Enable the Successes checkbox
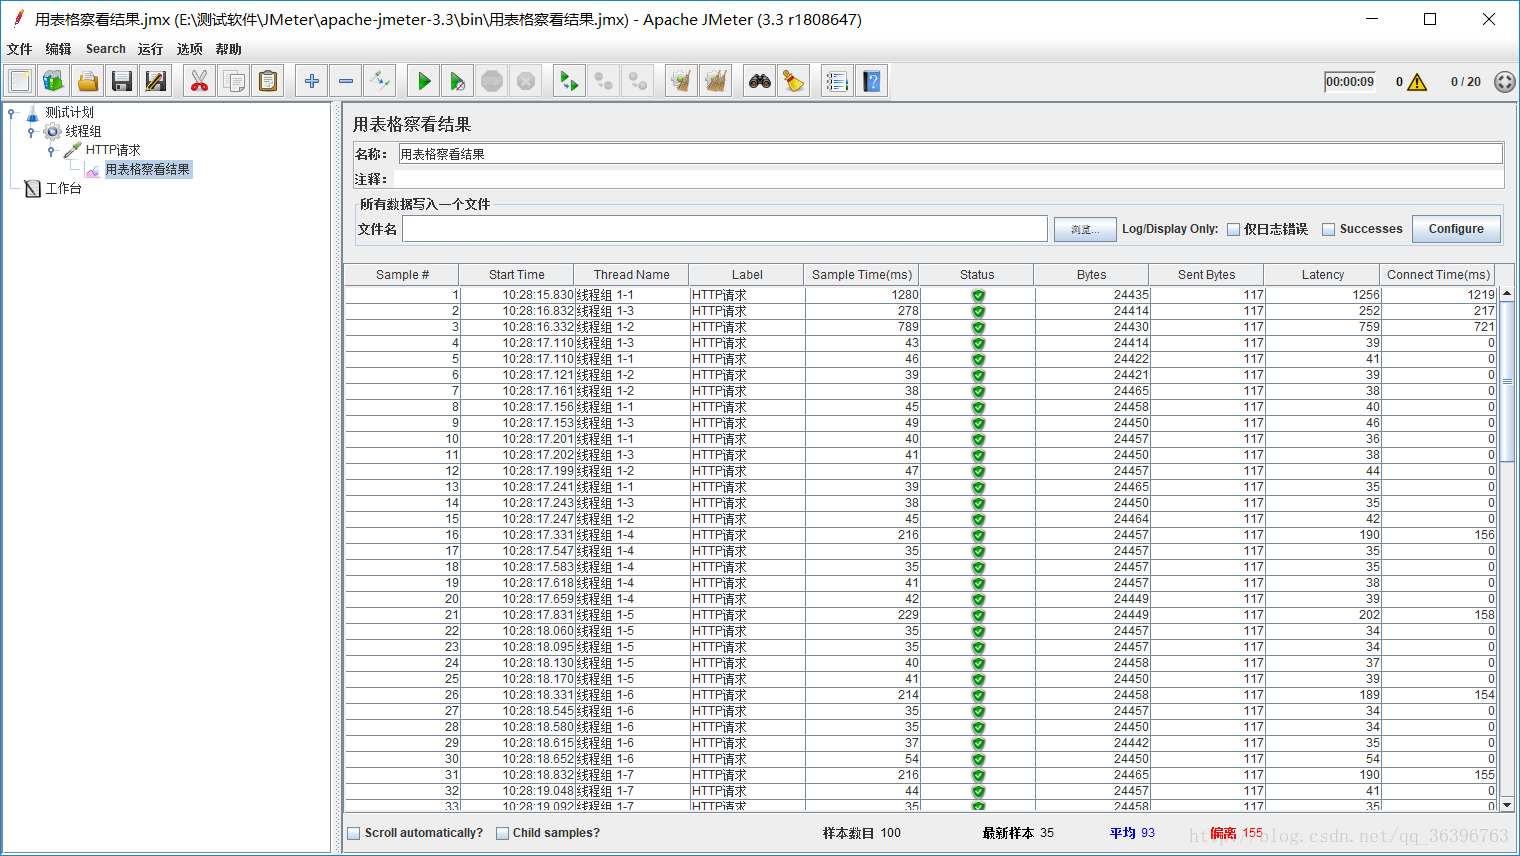 [1329, 229]
